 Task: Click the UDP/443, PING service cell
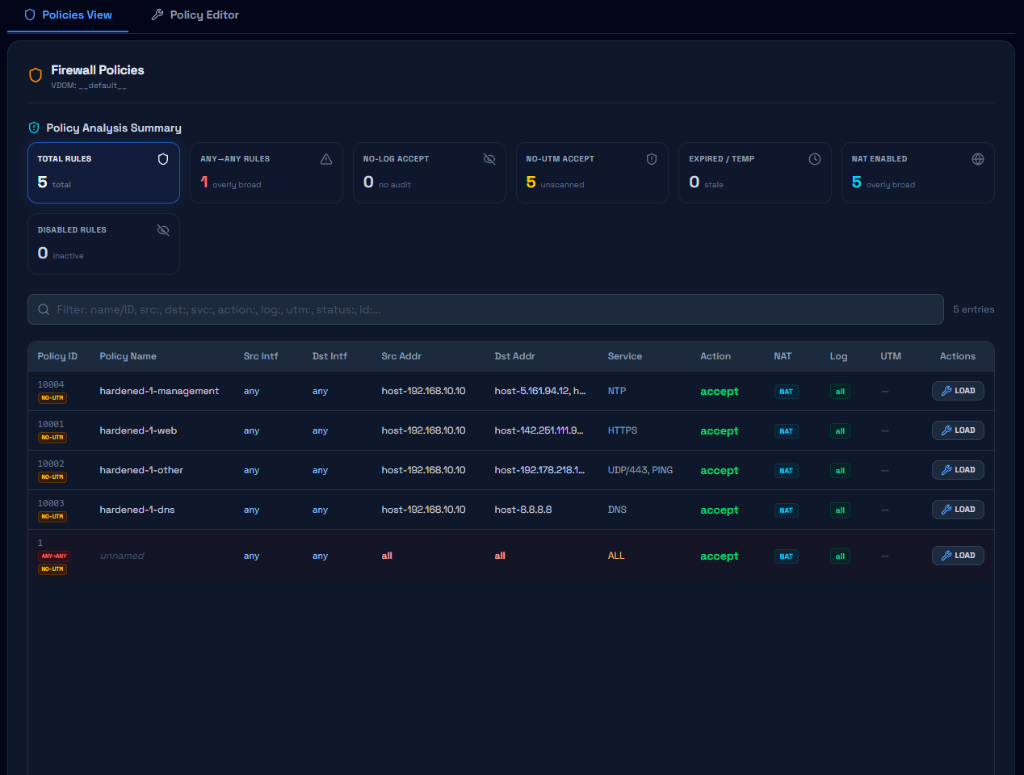640,470
